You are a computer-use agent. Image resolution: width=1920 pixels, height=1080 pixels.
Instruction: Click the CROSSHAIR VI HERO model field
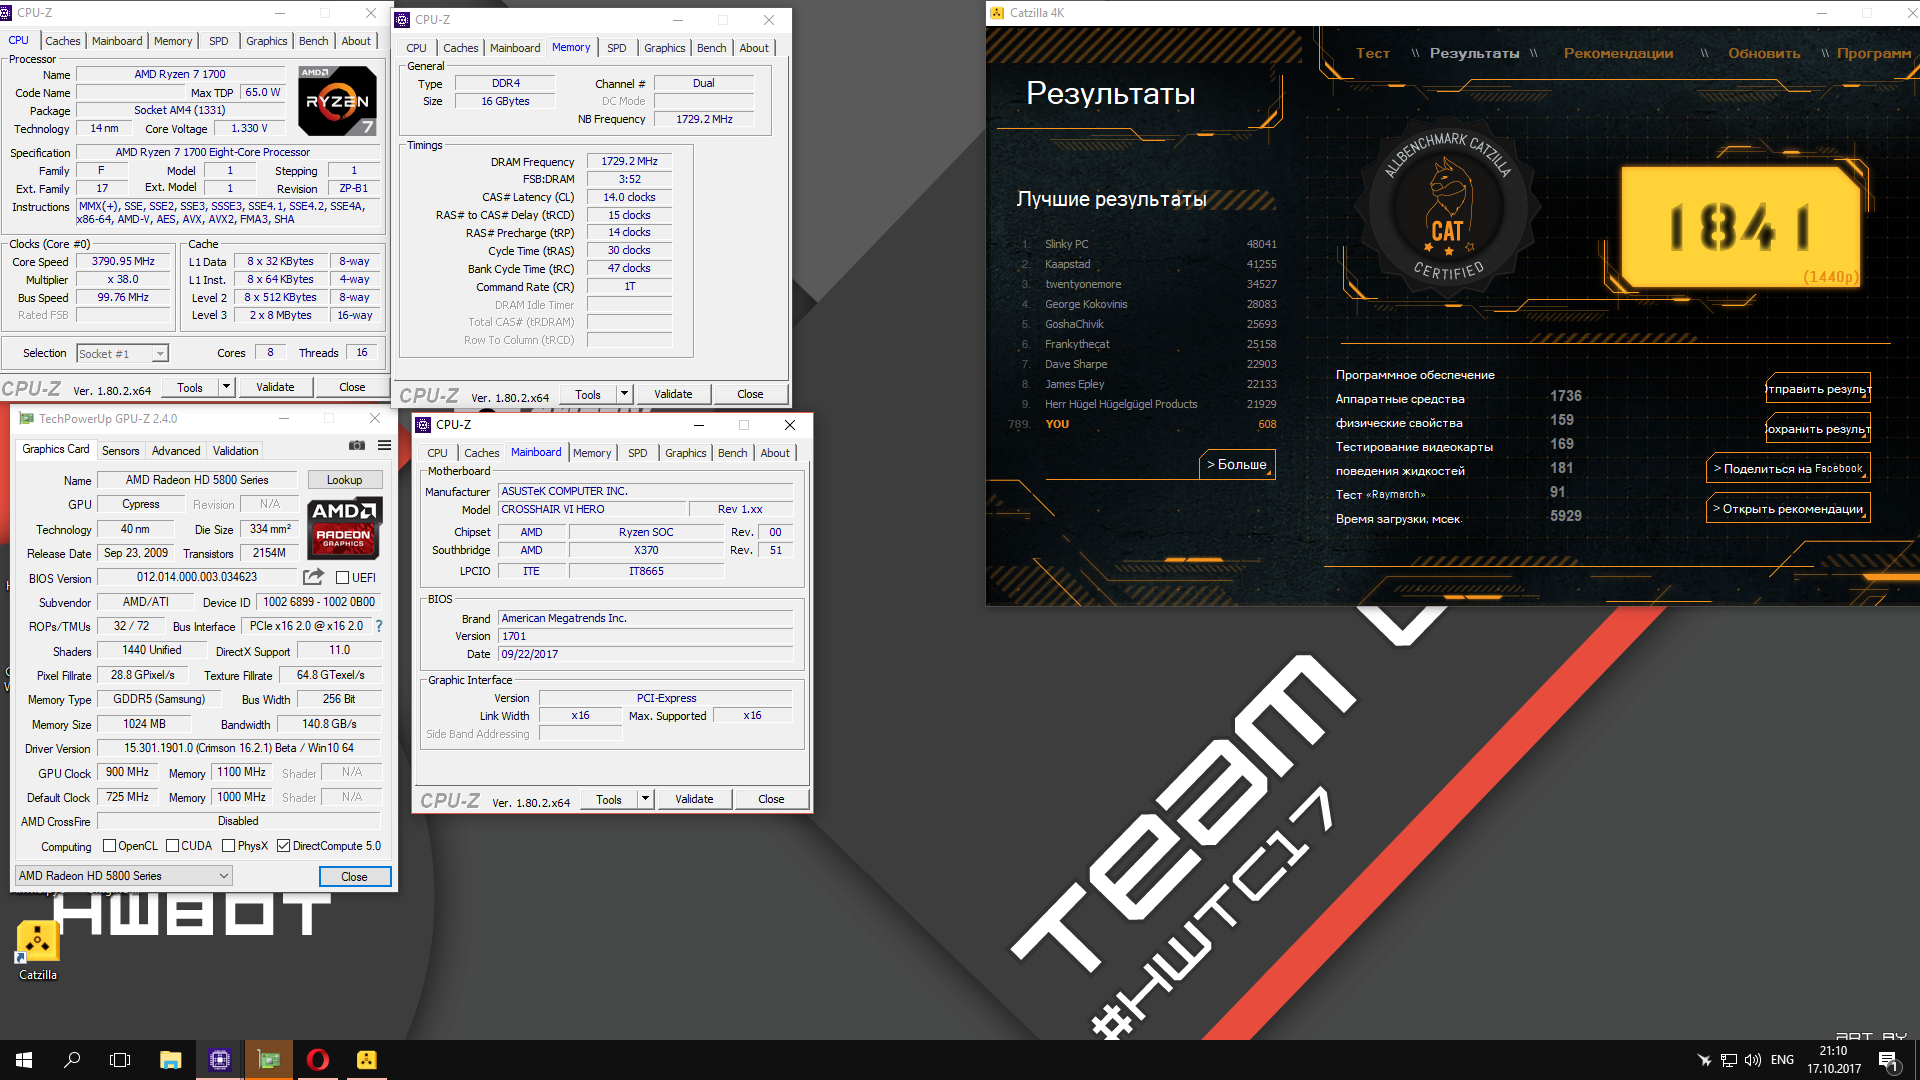click(592, 510)
